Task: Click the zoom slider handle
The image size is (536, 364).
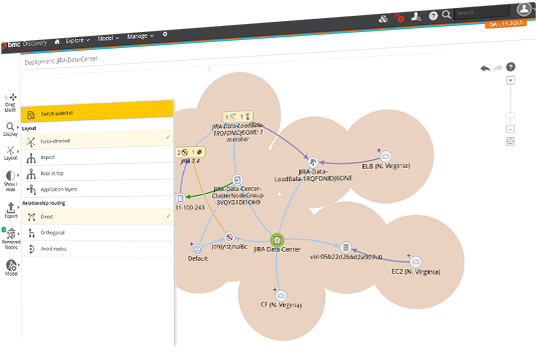Action: (510, 115)
